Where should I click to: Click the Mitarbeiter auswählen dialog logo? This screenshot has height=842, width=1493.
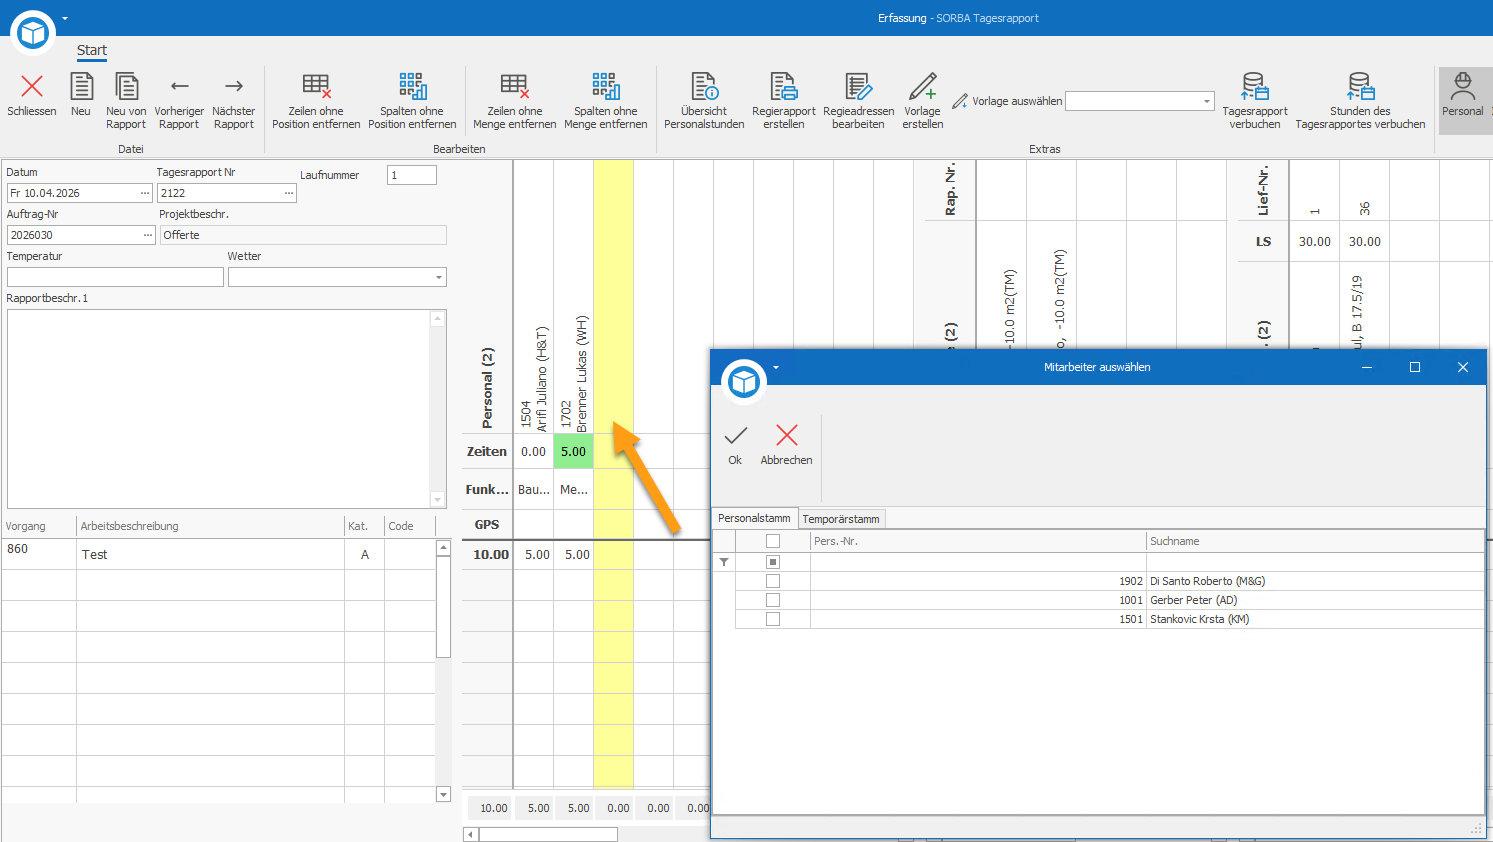744,381
